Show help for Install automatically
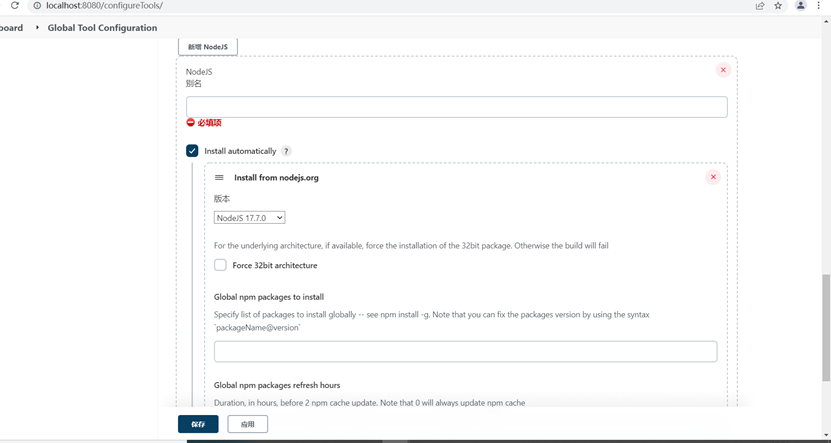This screenshot has width=831, height=443. (x=286, y=151)
